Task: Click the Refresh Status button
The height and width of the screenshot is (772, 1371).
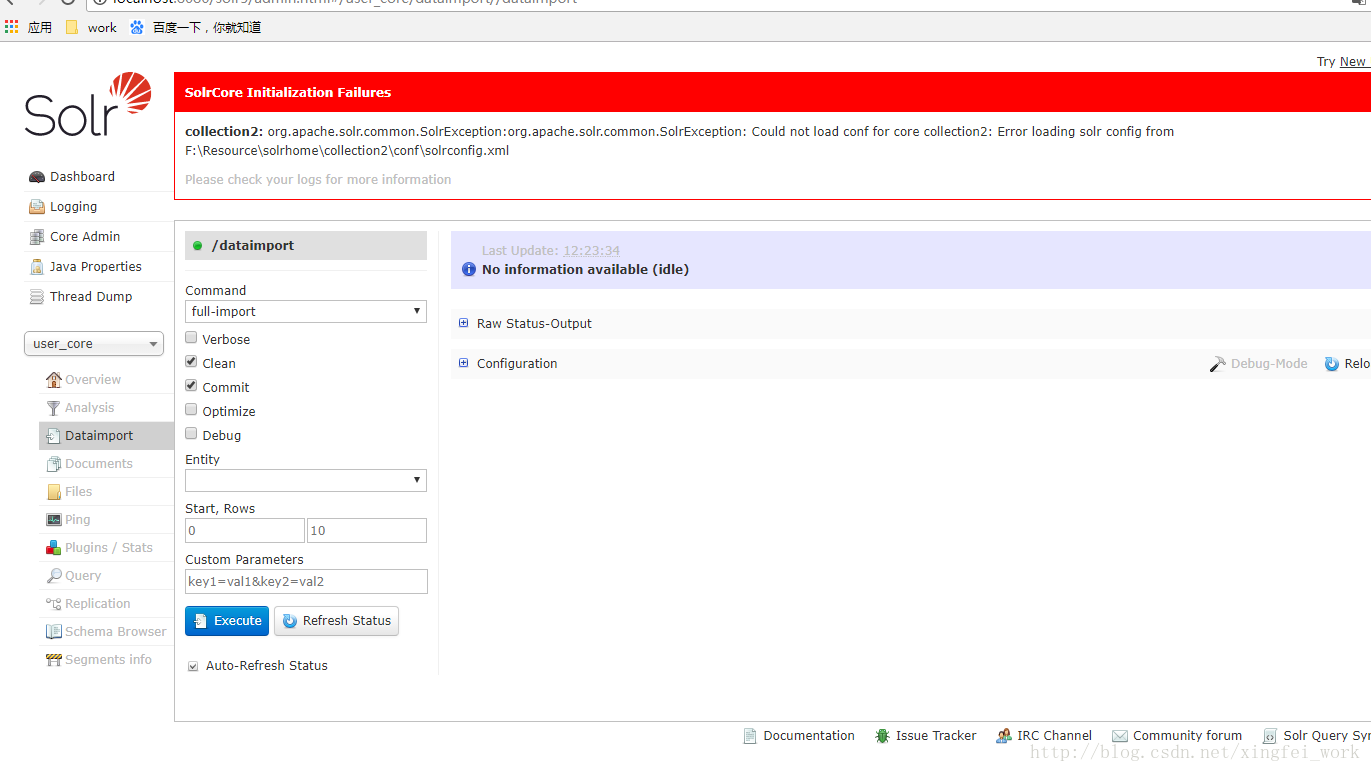Action: pos(336,621)
